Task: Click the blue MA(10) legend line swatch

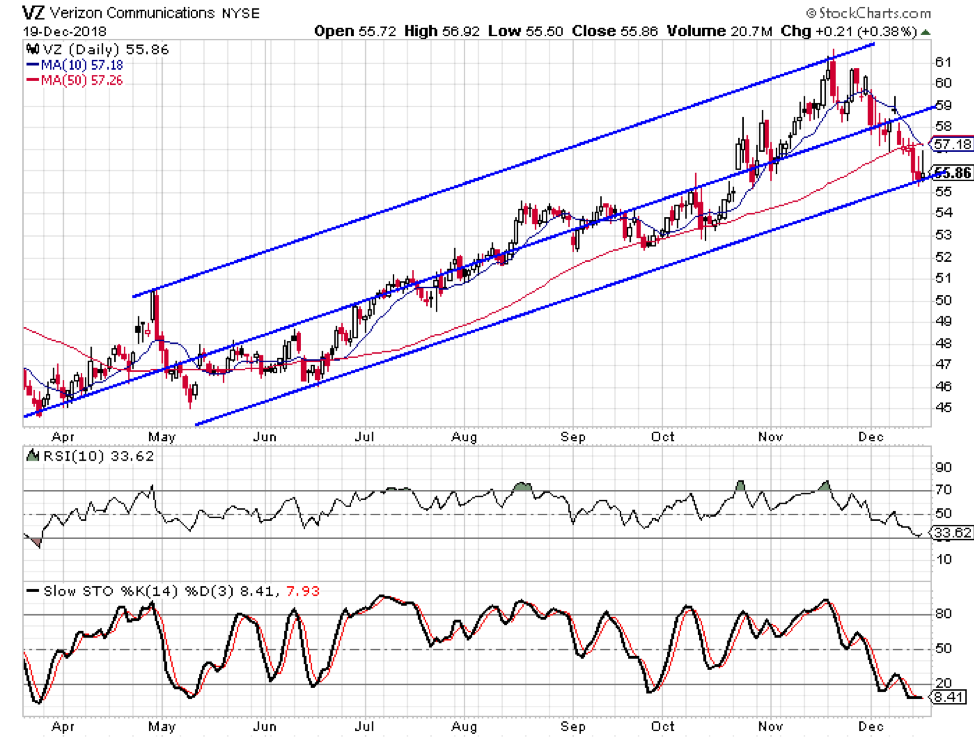Action: click(x=32, y=65)
